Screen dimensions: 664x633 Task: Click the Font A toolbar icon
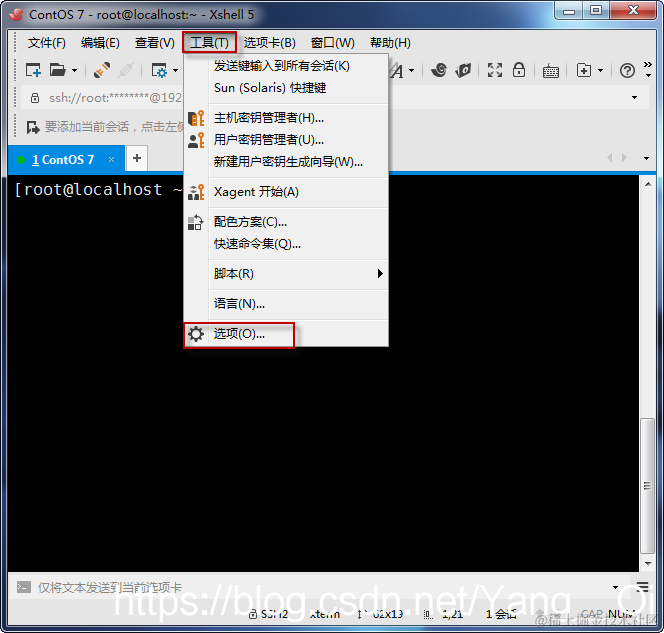click(397, 70)
